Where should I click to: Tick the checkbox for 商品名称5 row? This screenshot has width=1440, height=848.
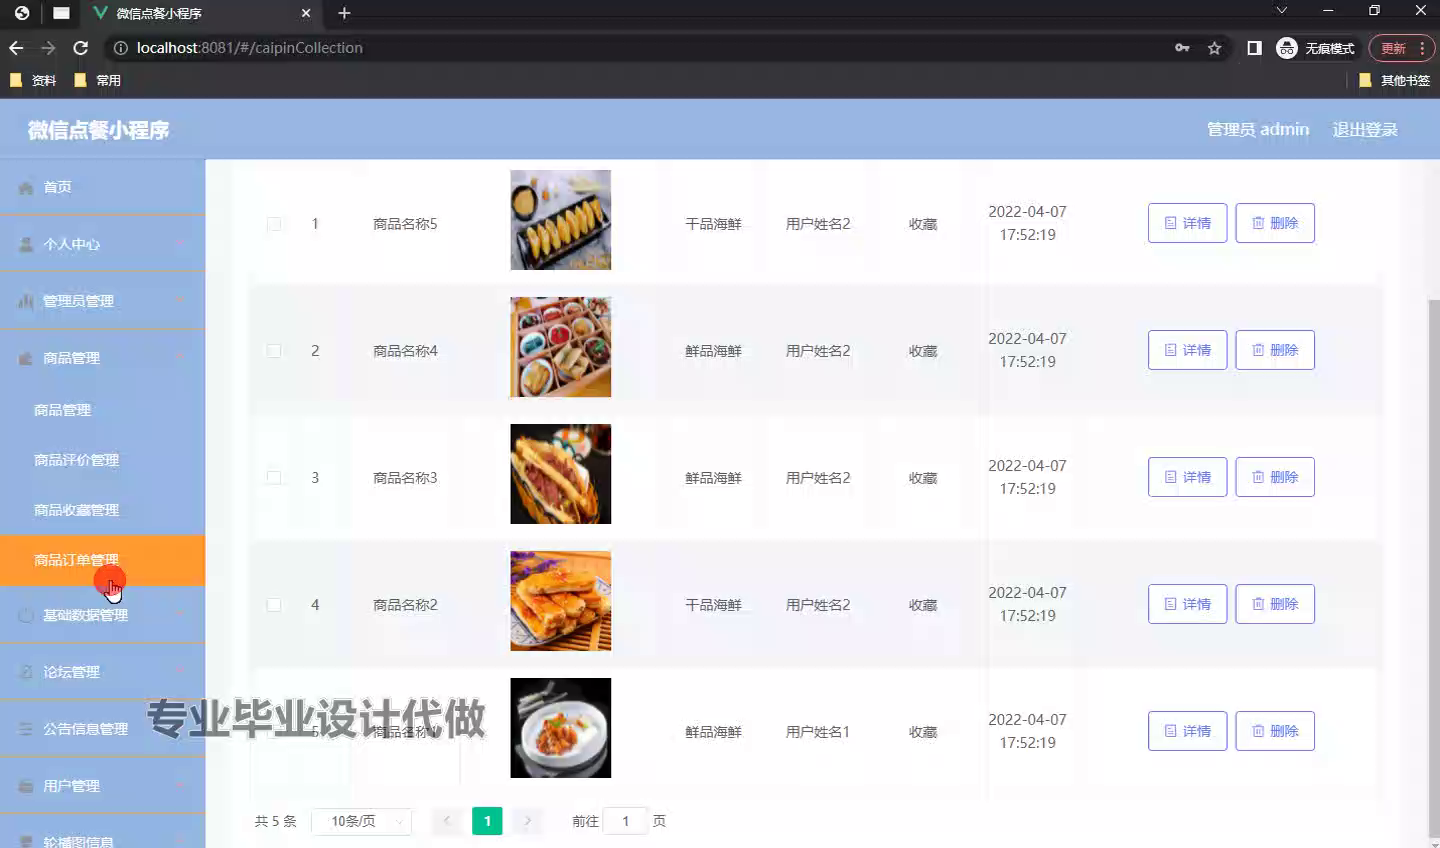[274, 224]
